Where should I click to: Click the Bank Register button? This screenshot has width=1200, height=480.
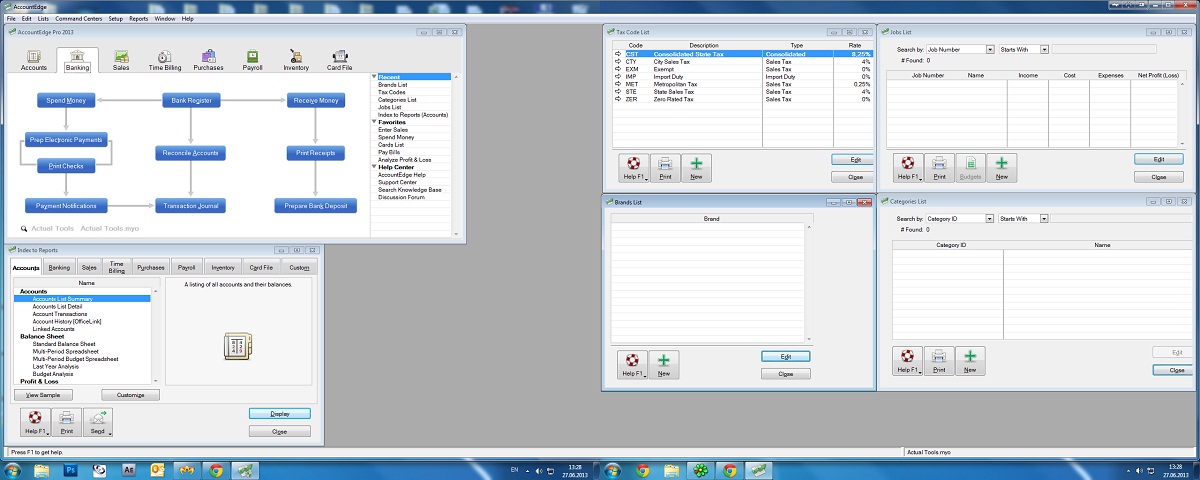(191, 101)
